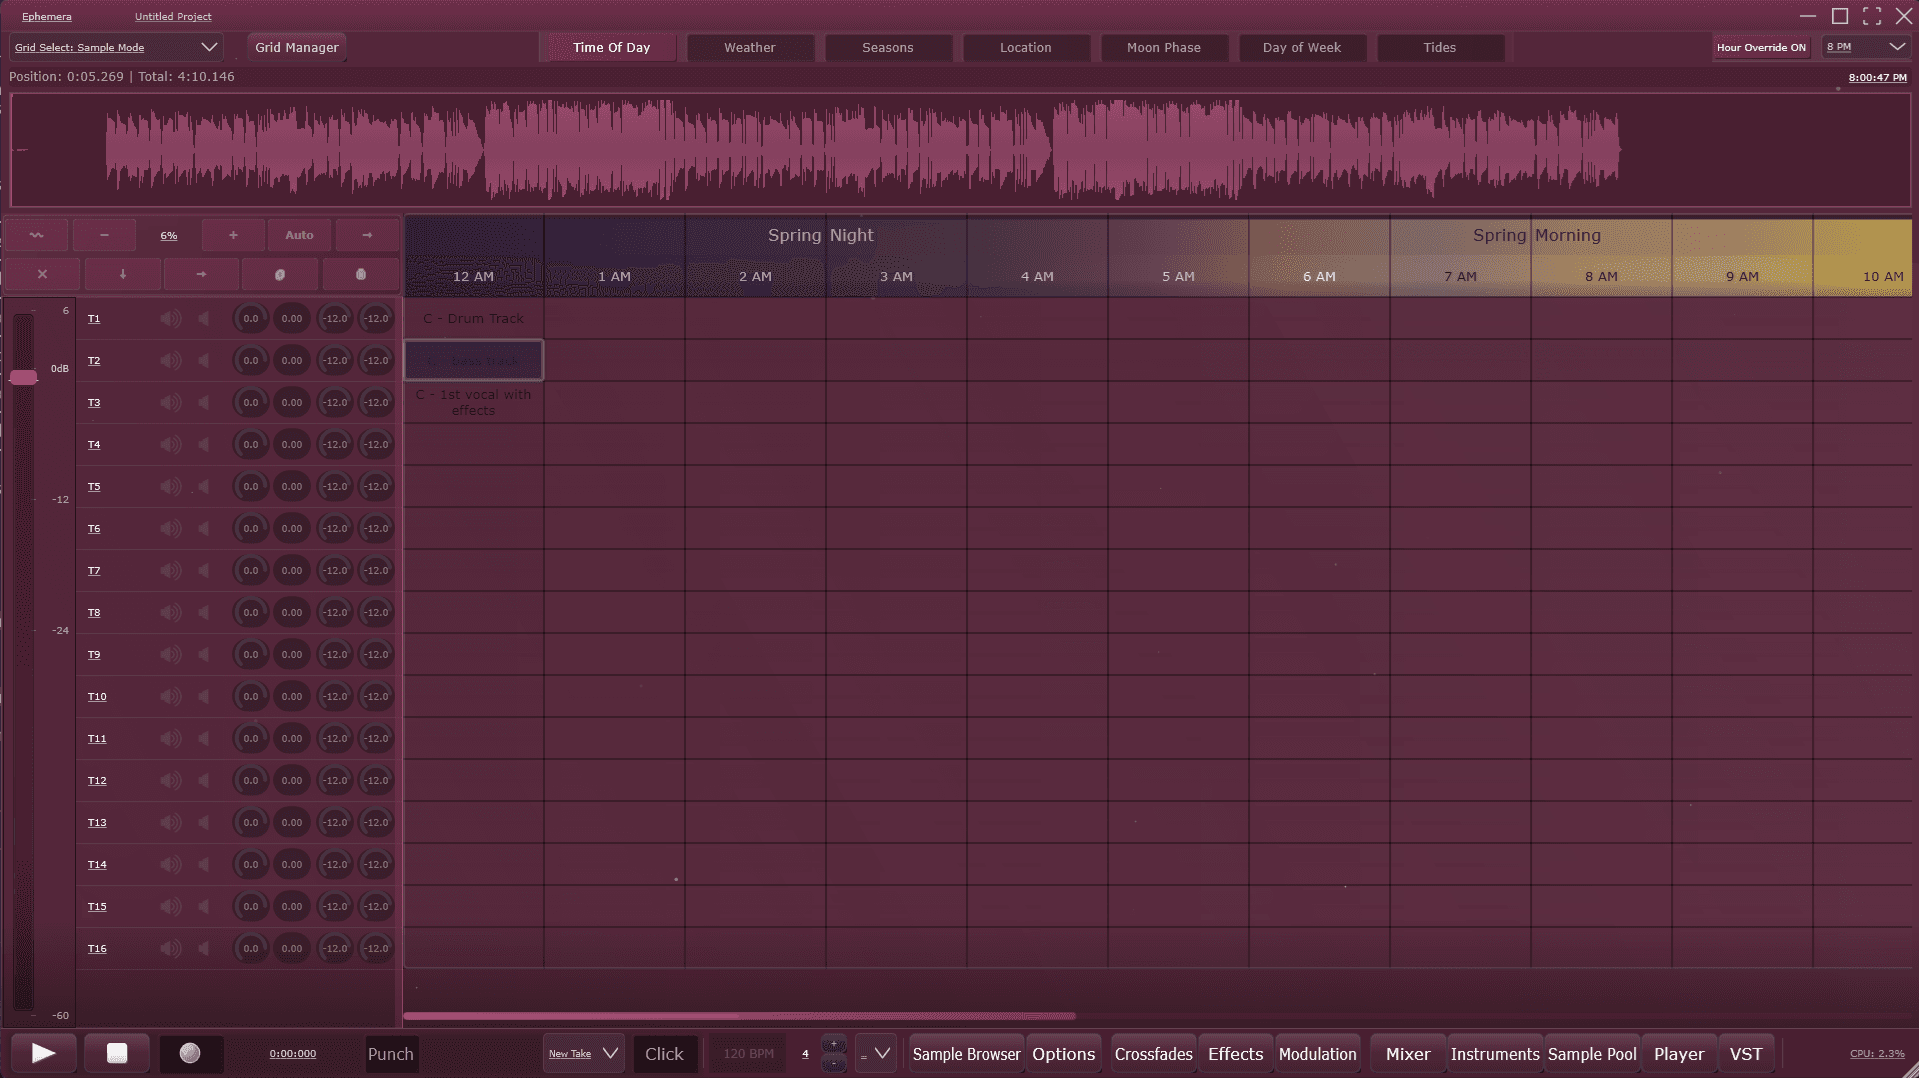Image resolution: width=1919 pixels, height=1078 pixels.
Task: Click the master volume fader handle
Action: pos(23,377)
